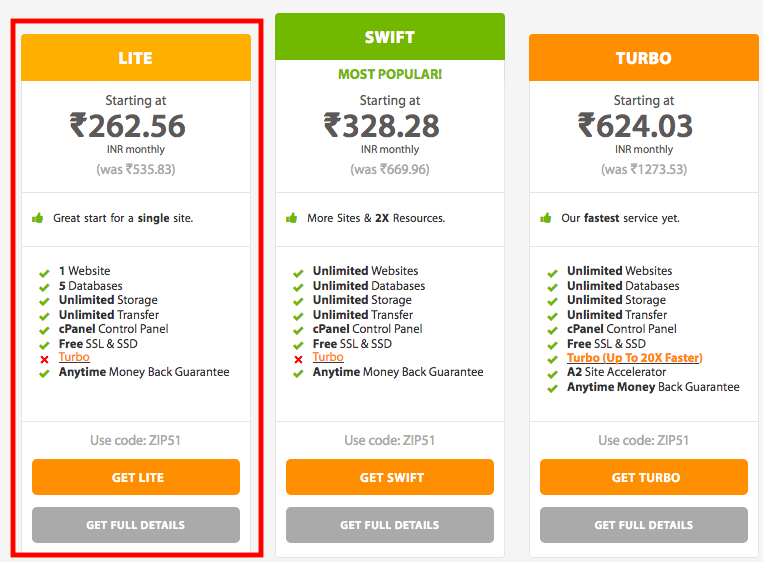The width and height of the screenshot is (763, 562).
Task: Click the GET TURBO button
Action: click(644, 477)
